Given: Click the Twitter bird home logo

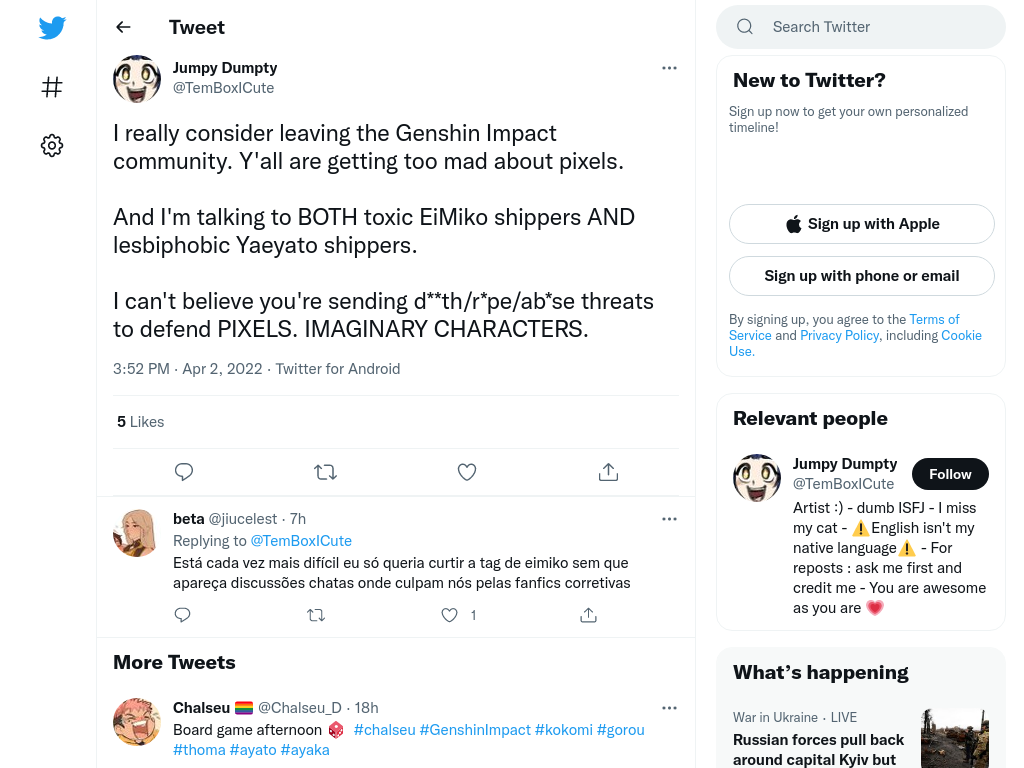Looking at the screenshot, I should click(52, 28).
